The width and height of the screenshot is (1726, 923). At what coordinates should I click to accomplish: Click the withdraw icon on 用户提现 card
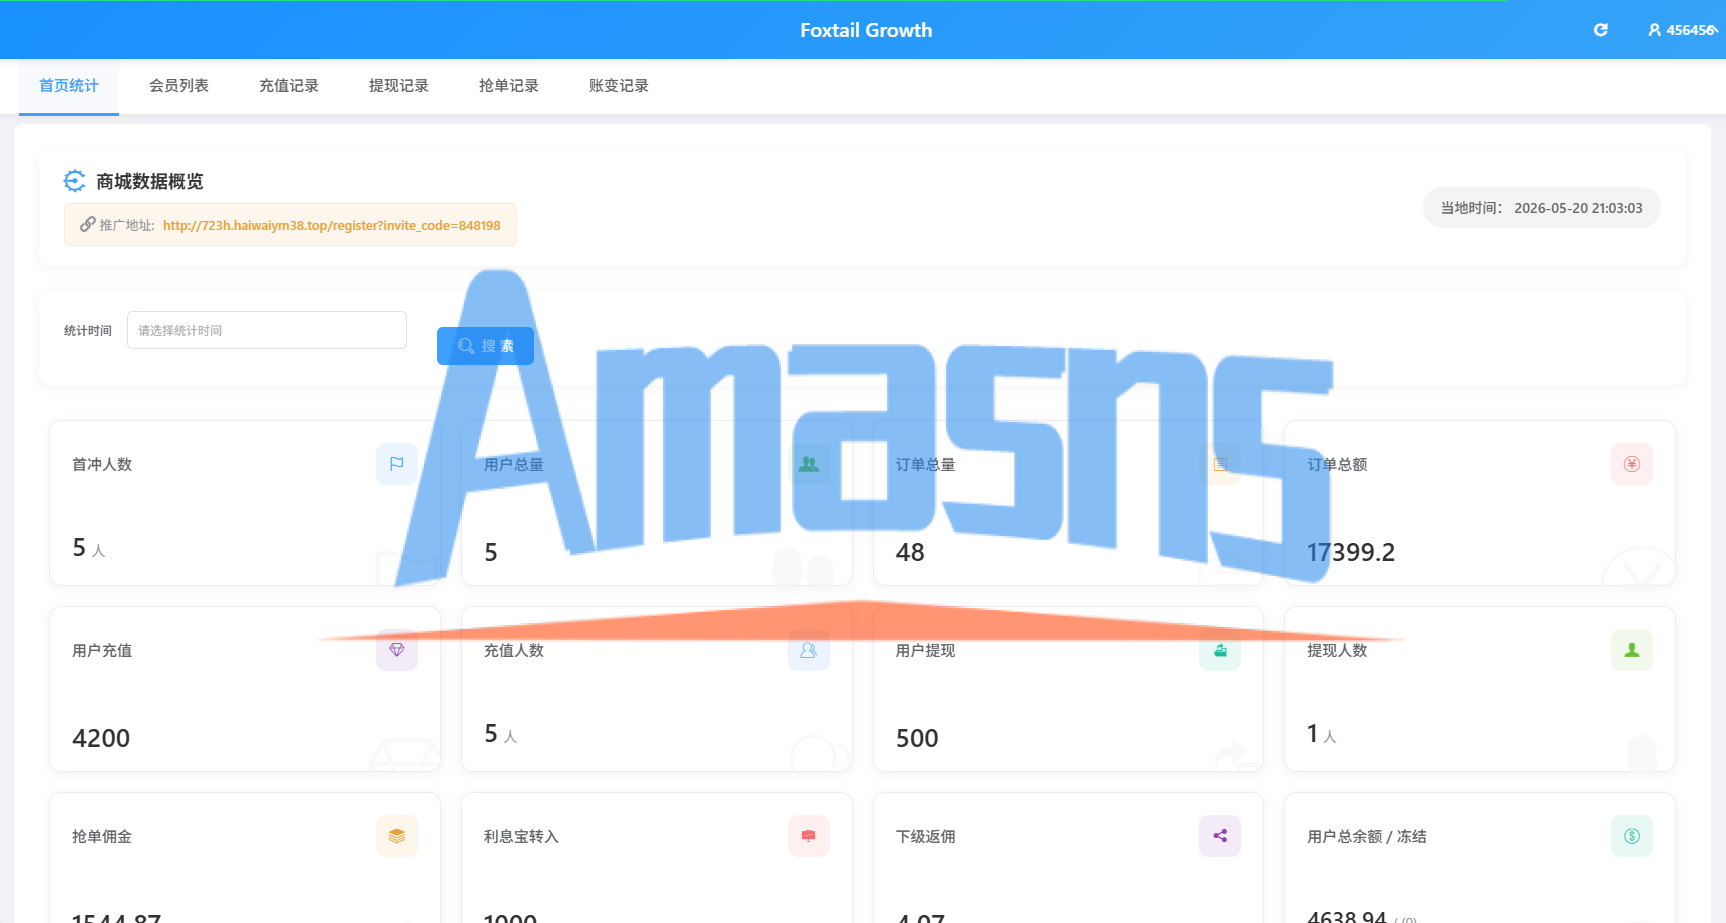click(x=1220, y=650)
